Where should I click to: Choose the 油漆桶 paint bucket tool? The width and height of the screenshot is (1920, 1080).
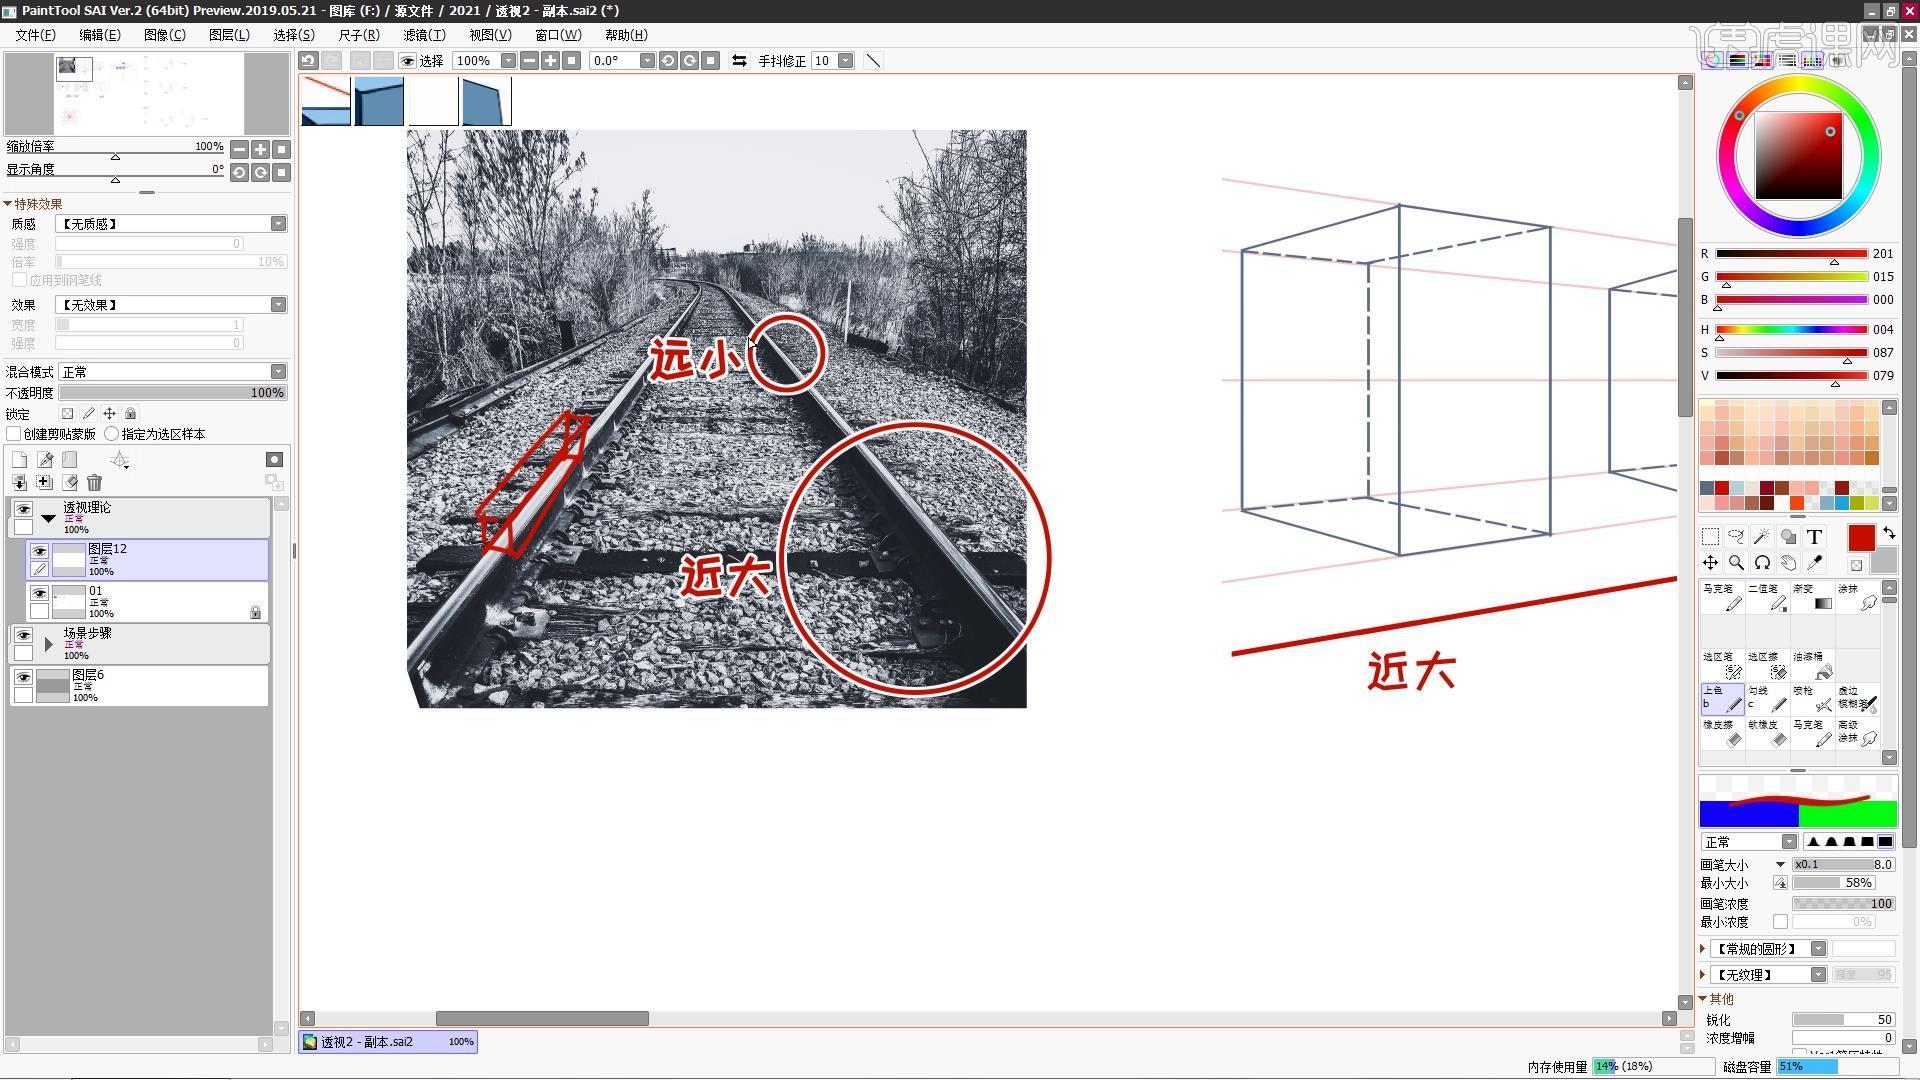(x=1812, y=665)
